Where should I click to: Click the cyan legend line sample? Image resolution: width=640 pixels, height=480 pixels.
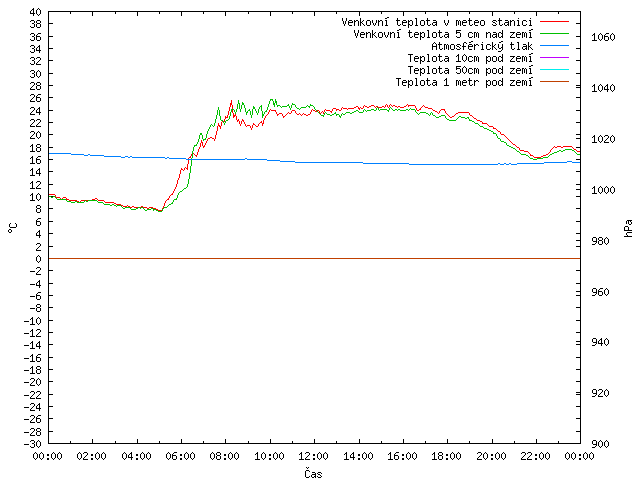554,70
